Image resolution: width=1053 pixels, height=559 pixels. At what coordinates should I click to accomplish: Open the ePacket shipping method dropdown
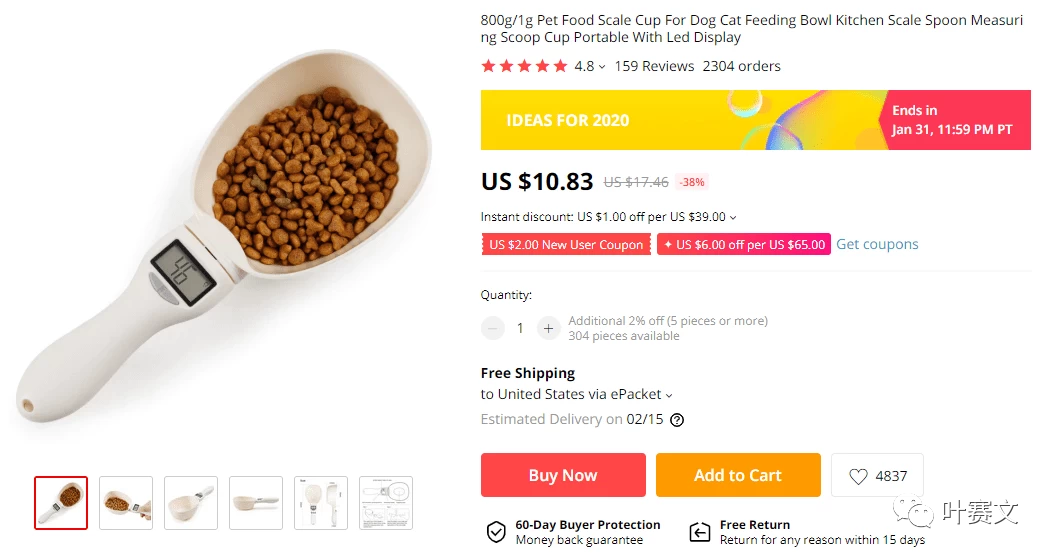tap(669, 395)
